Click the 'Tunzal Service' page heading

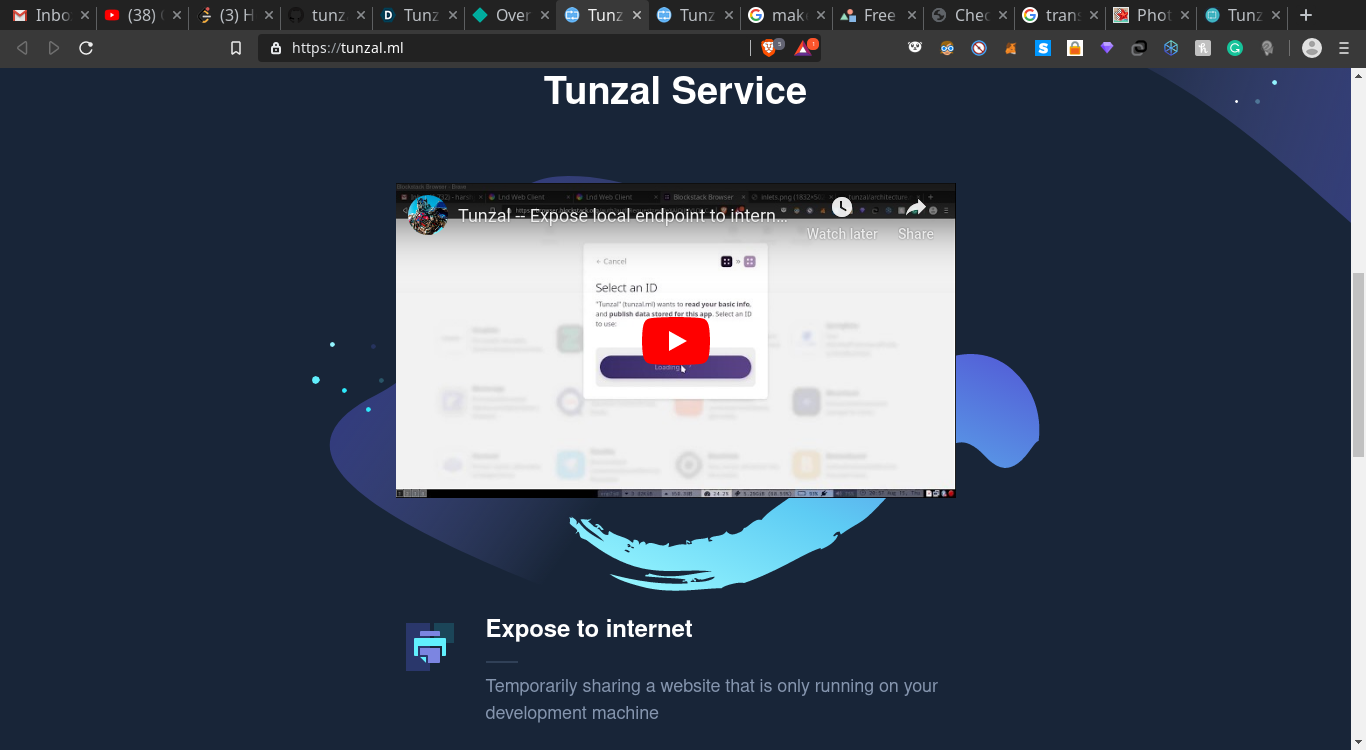click(675, 91)
